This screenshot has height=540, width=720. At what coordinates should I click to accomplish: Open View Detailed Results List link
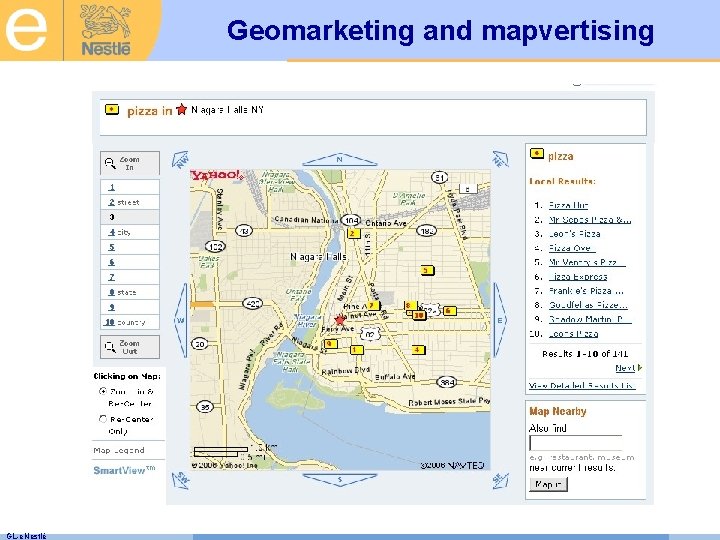[582, 385]
